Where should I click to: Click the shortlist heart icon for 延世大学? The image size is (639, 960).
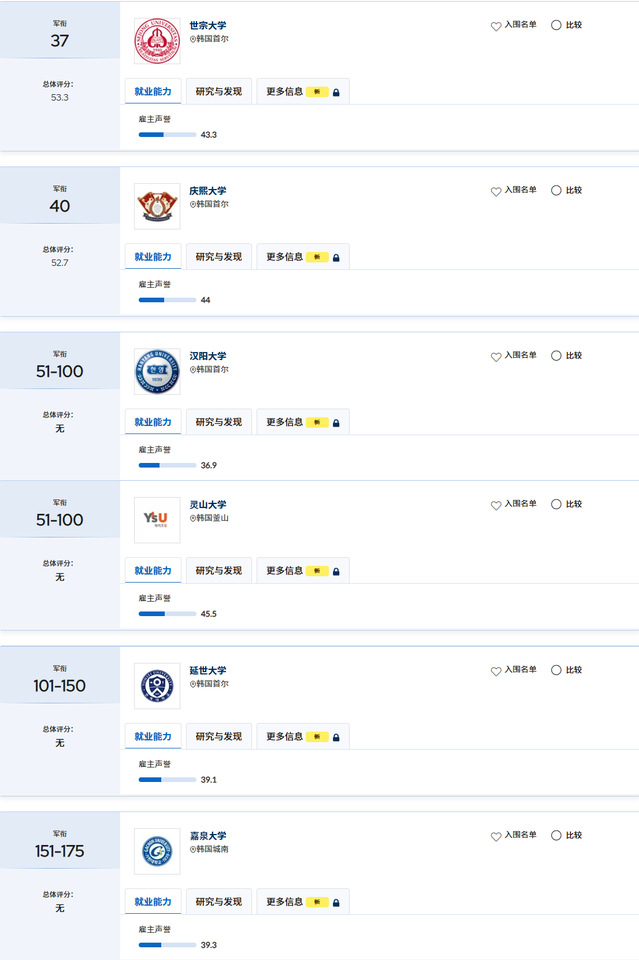click(x=496, y=671)
